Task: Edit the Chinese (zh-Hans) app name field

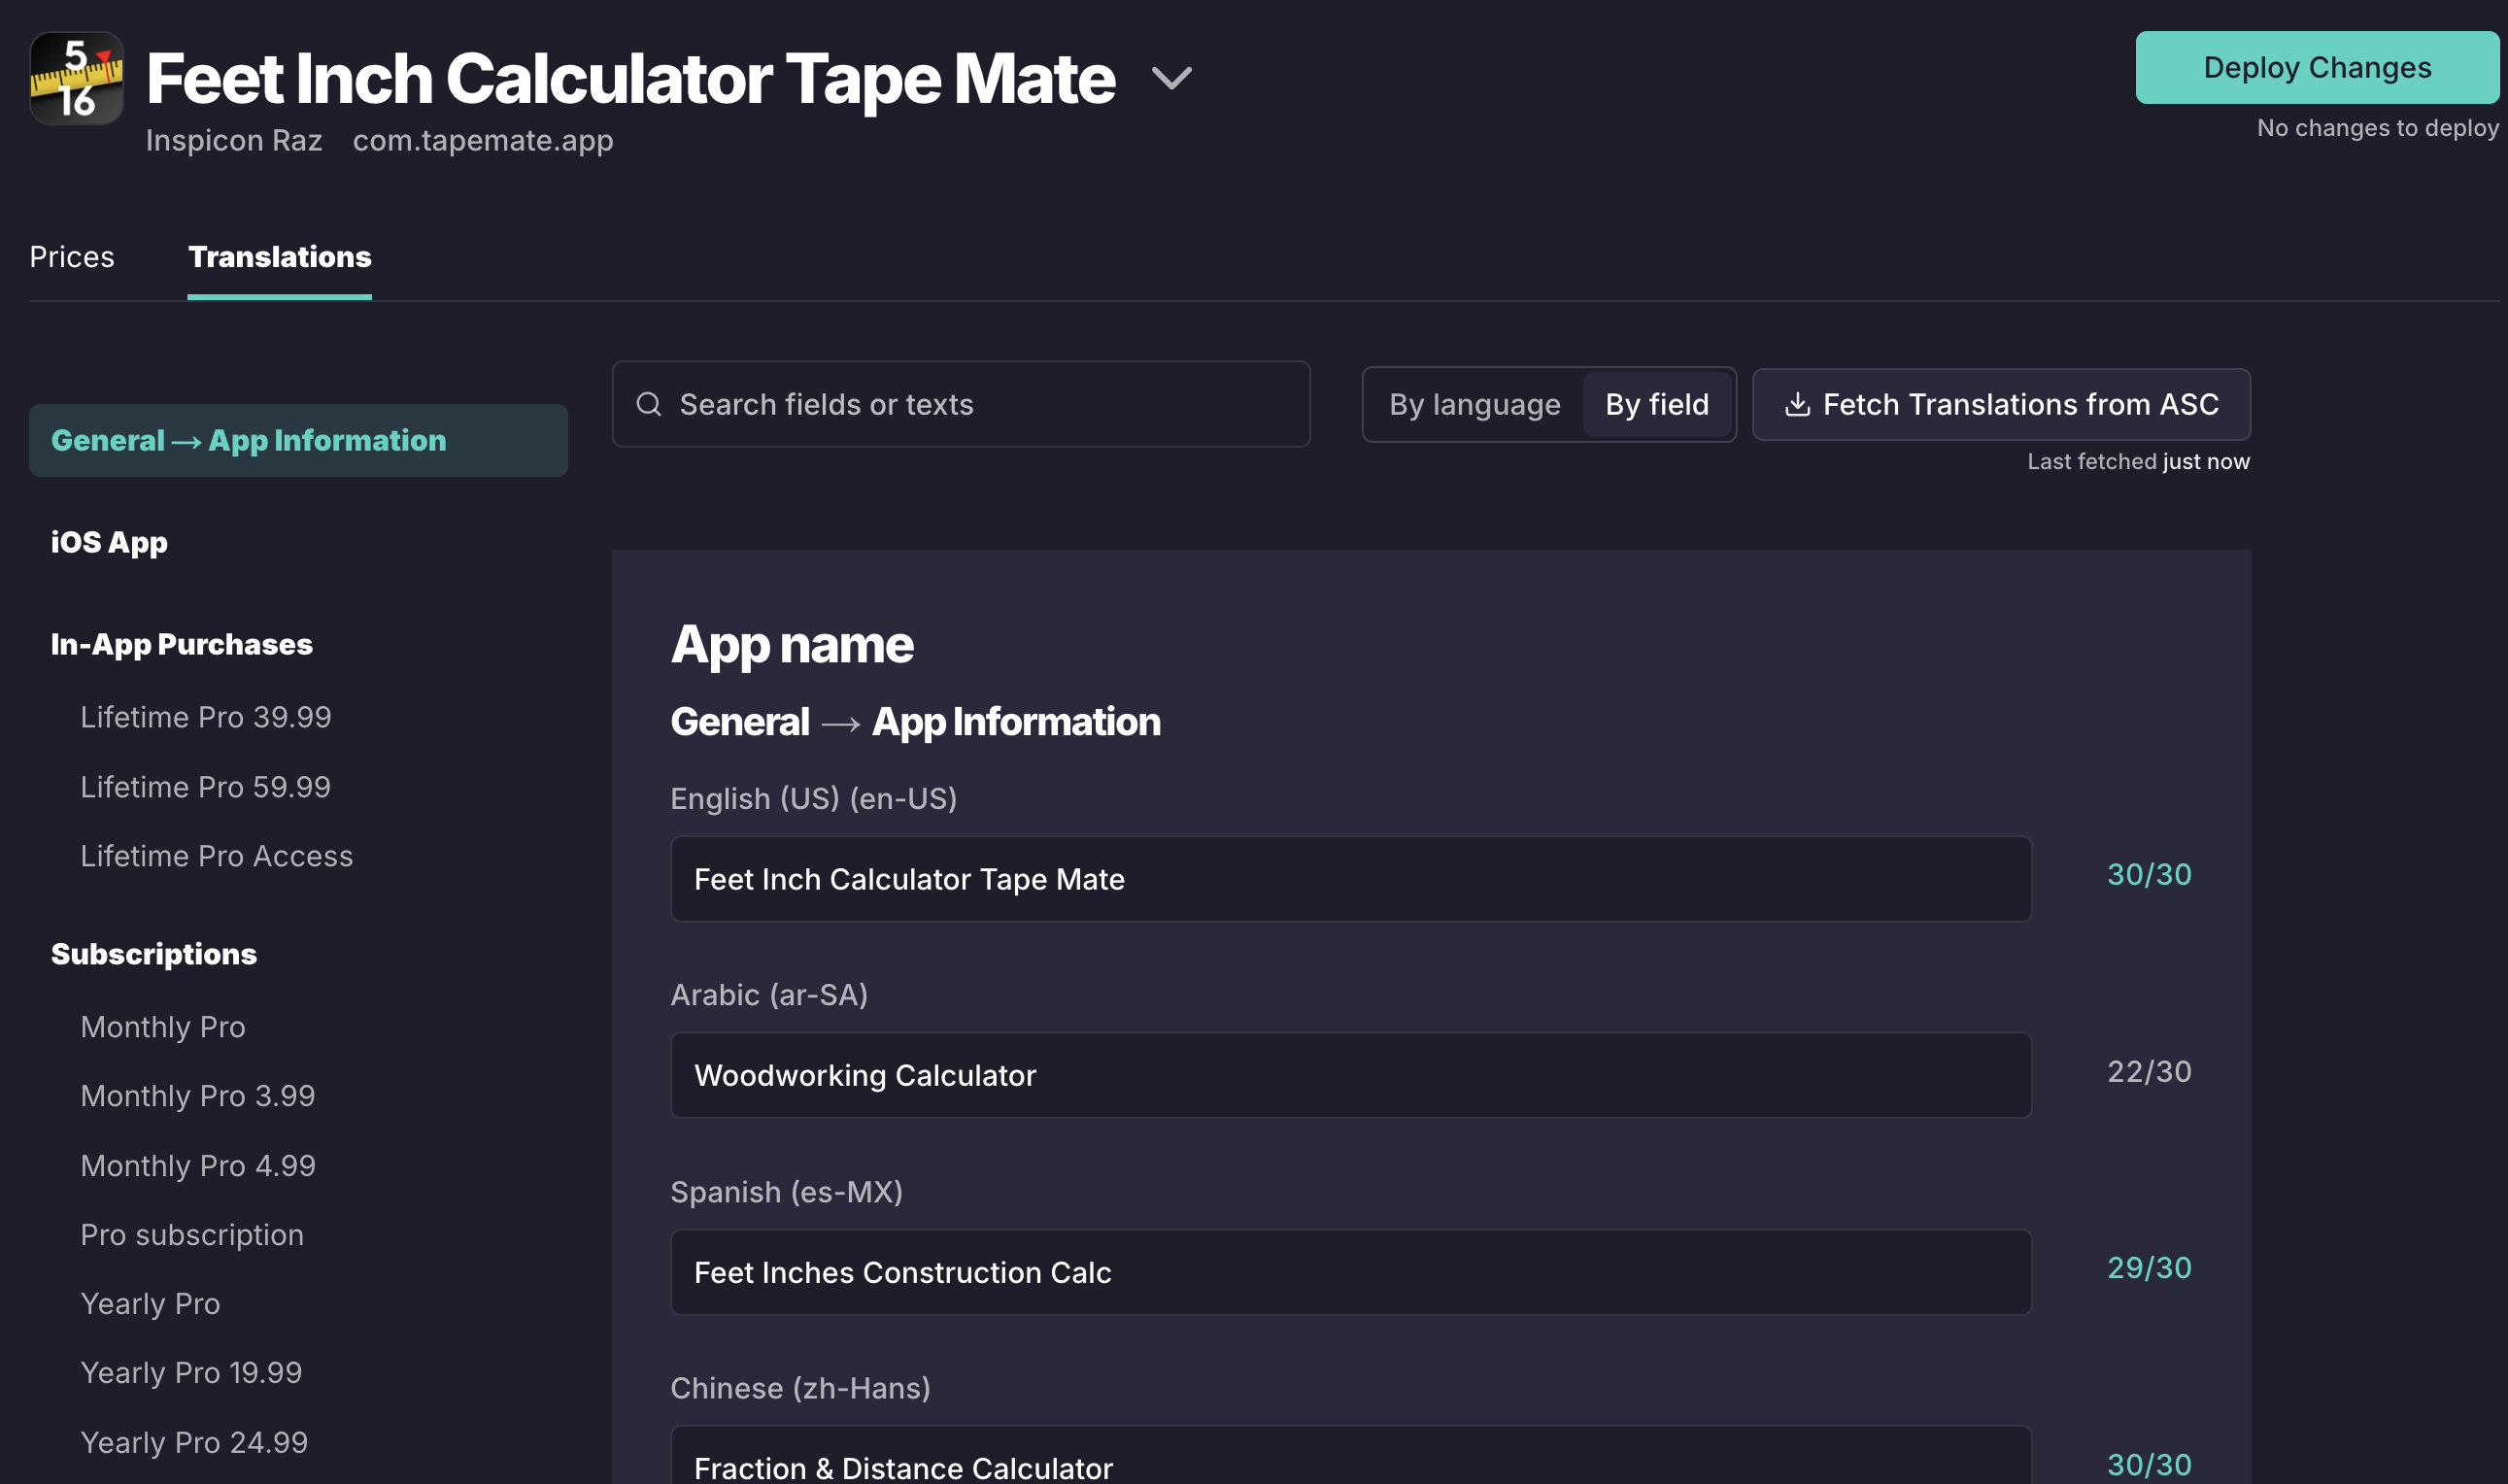Action: coord(1351,1457)
